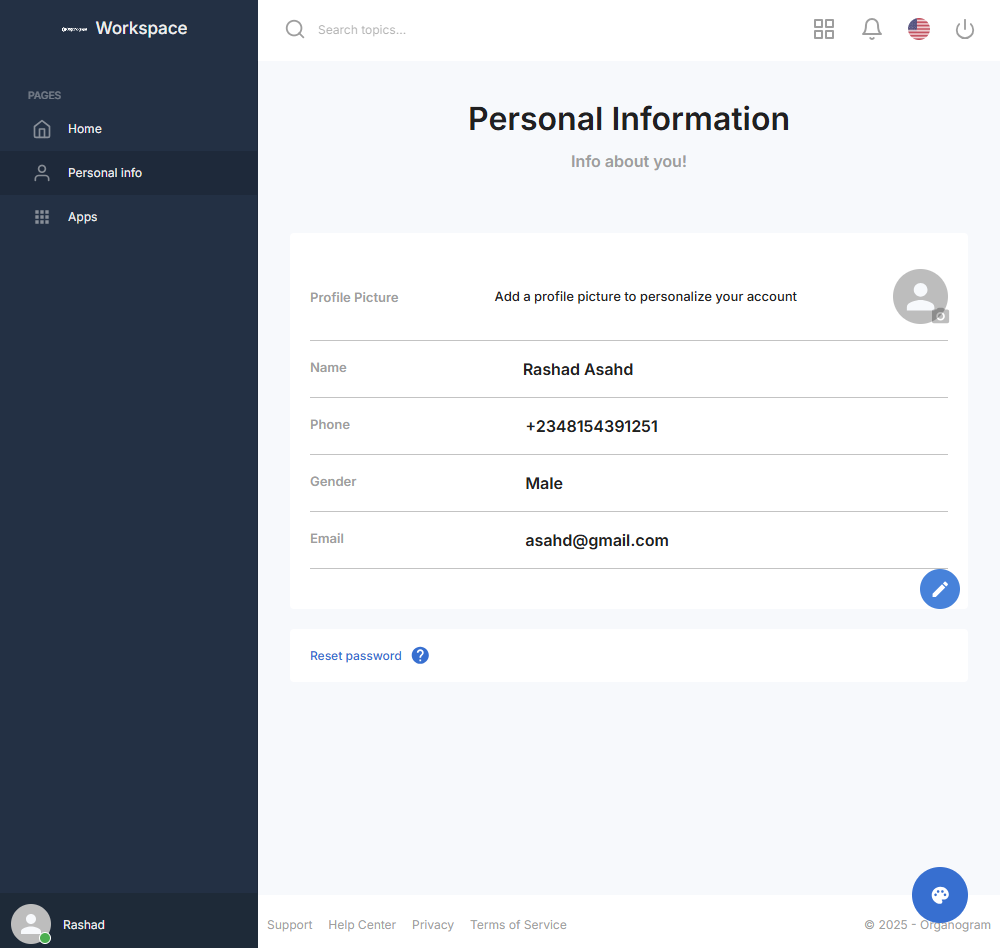
Task: Open the theme palette button
Action: [940, 895]
